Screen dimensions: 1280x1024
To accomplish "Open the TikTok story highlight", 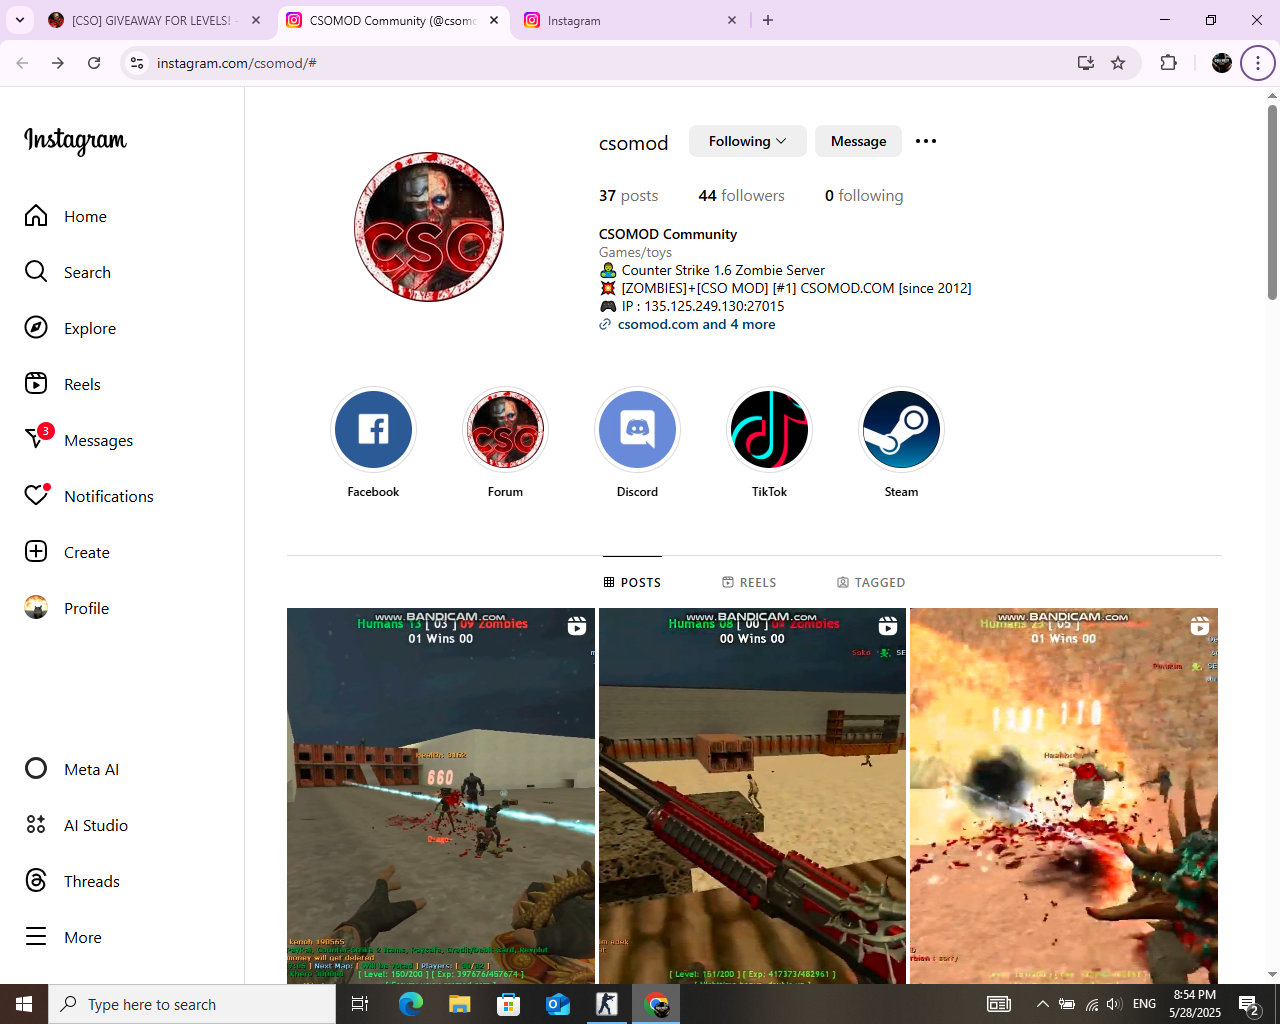I will 769,430.
